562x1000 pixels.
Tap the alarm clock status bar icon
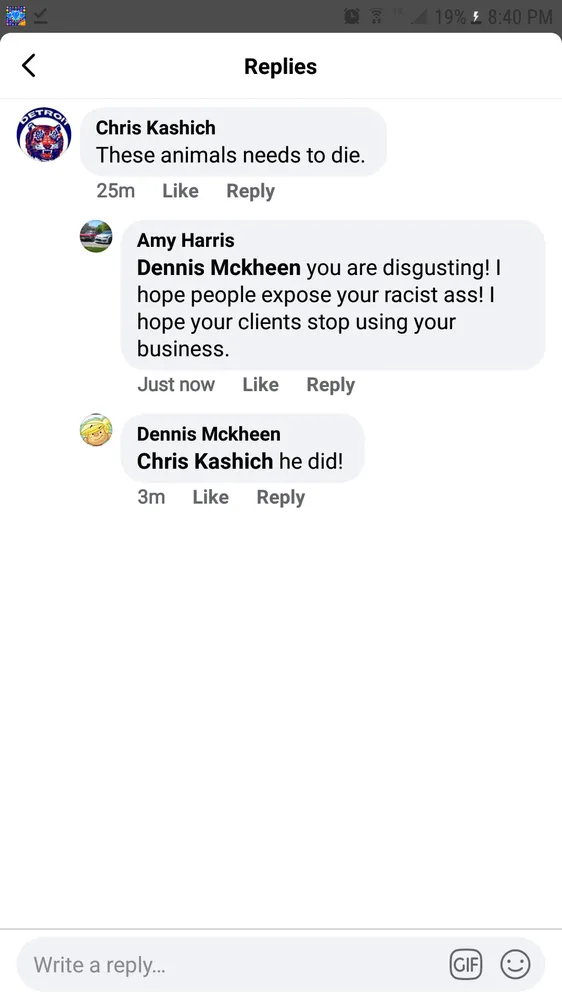[x=351, y=16]
